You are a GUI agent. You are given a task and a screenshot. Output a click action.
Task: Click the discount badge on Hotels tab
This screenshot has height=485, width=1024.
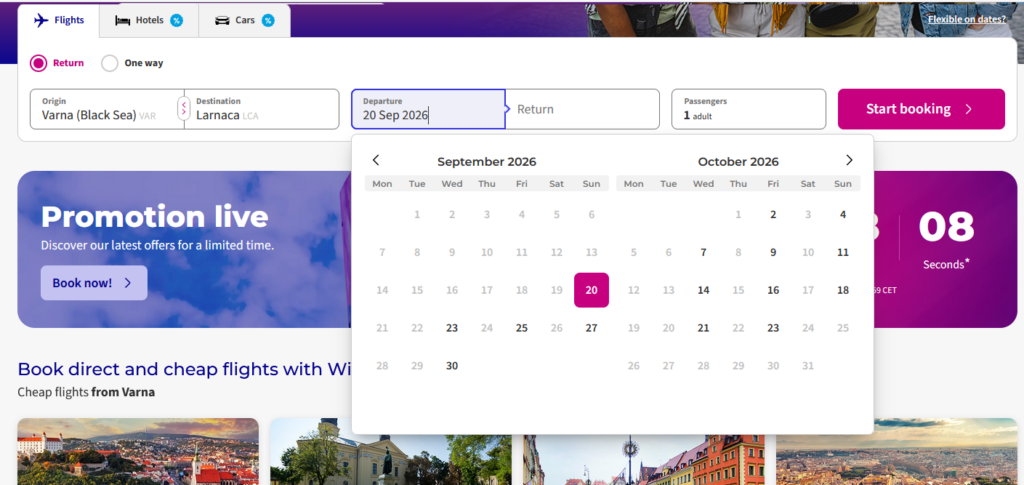pyautogui.click(x=176, y=20)
